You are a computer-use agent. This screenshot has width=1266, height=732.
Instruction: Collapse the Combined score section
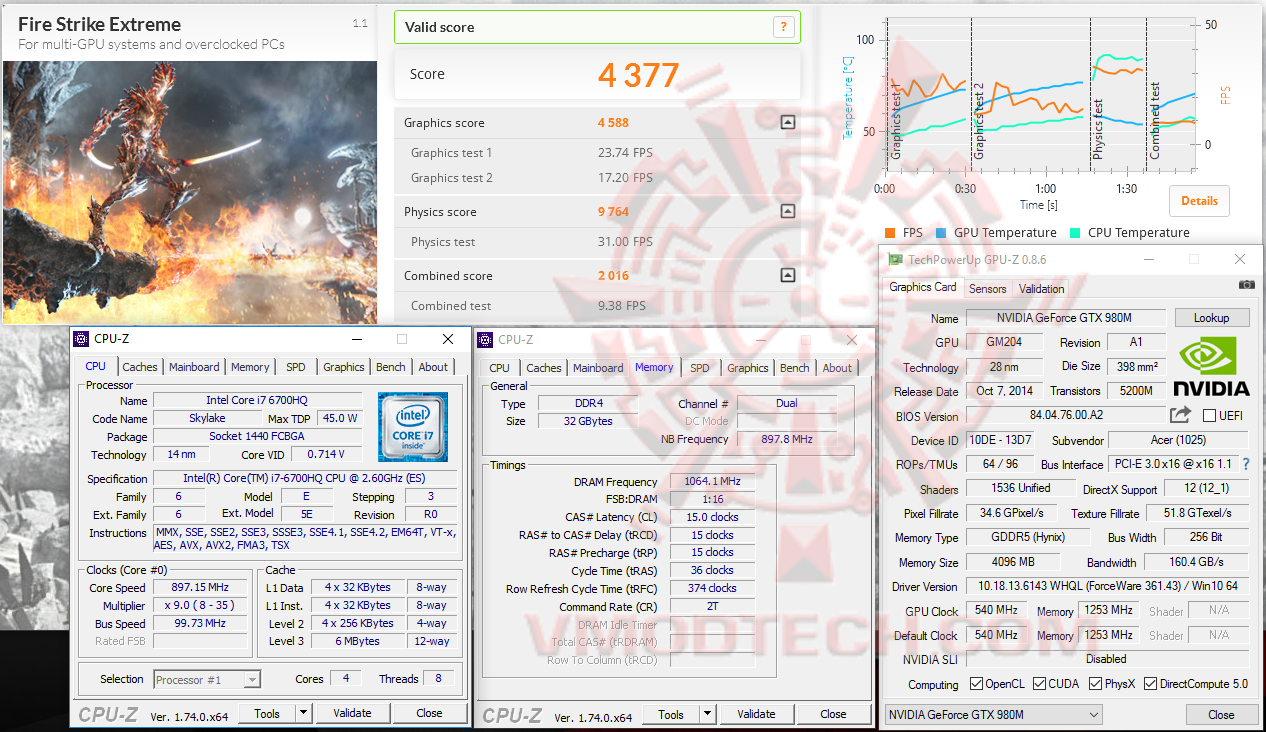[x=788, y=276]
